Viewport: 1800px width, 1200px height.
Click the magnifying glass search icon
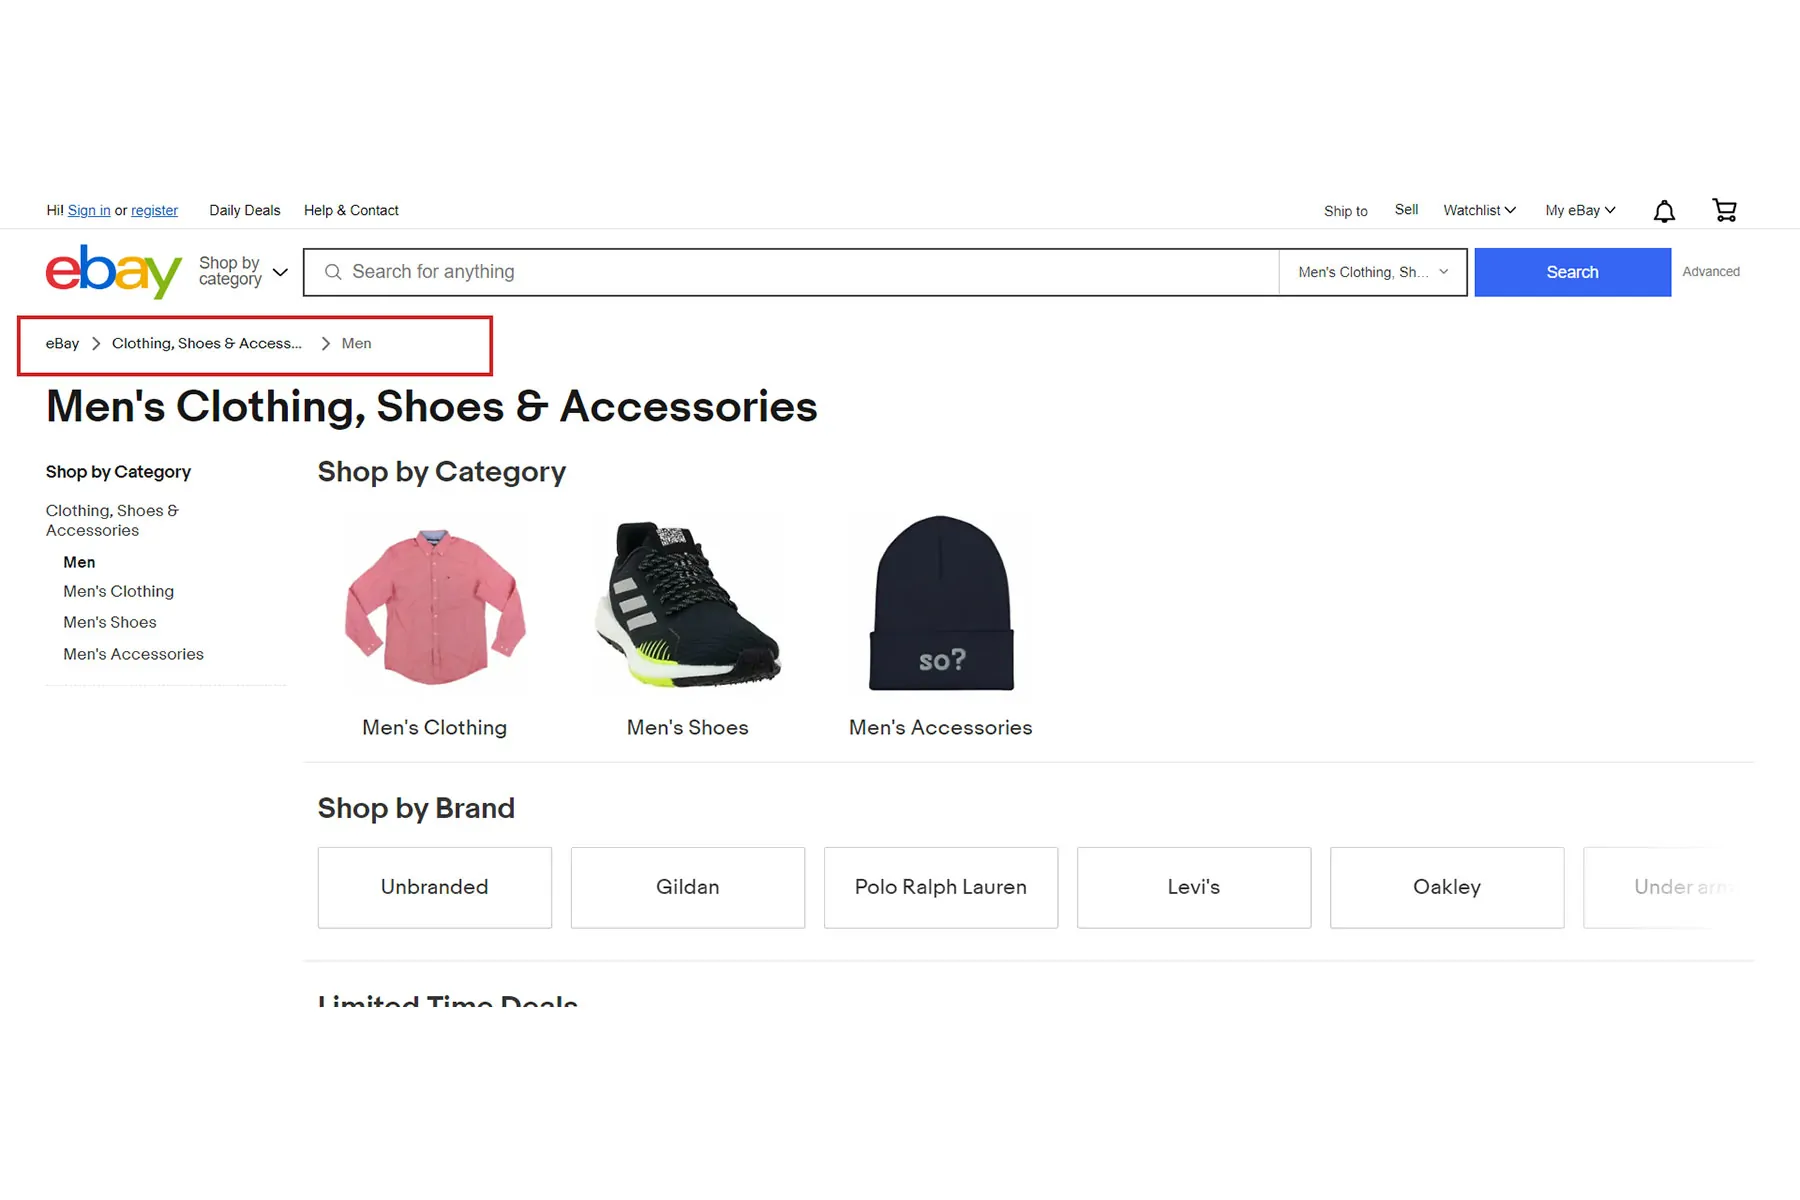point(333,272)
